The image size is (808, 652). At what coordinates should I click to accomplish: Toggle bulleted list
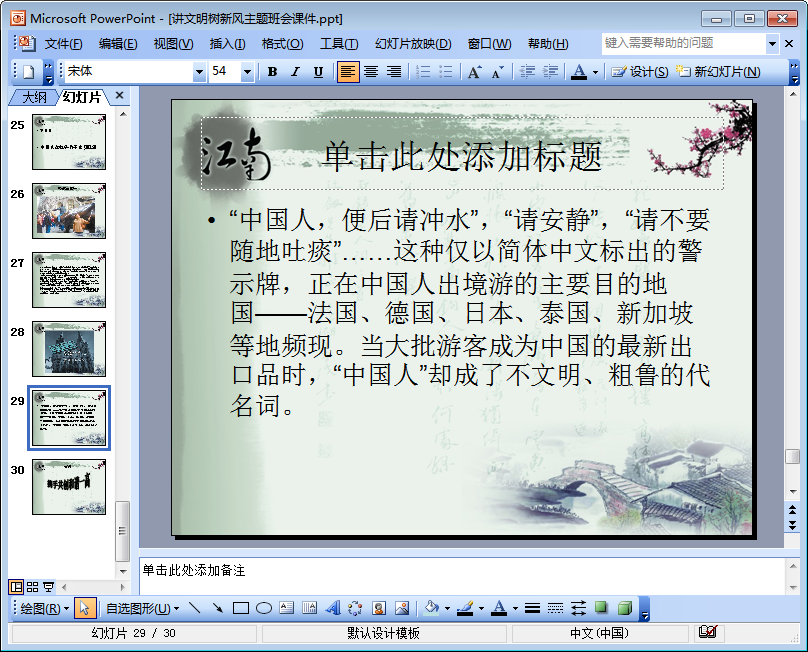[x=446, y=72]
